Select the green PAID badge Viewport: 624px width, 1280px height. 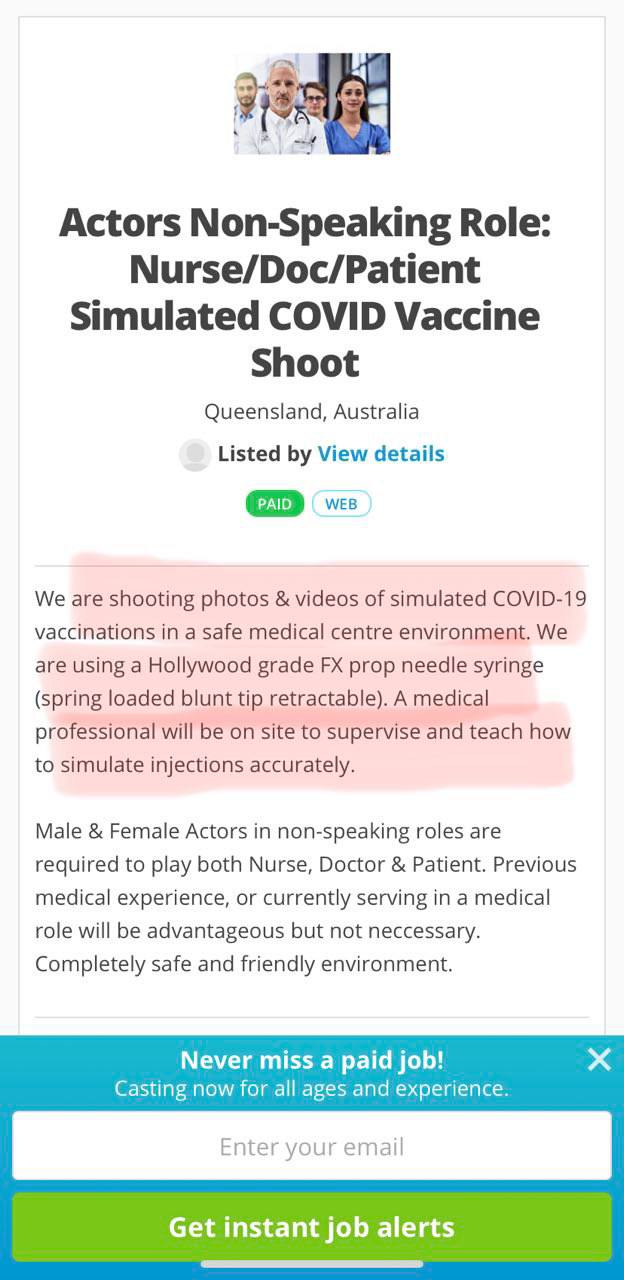pos(275,503)
